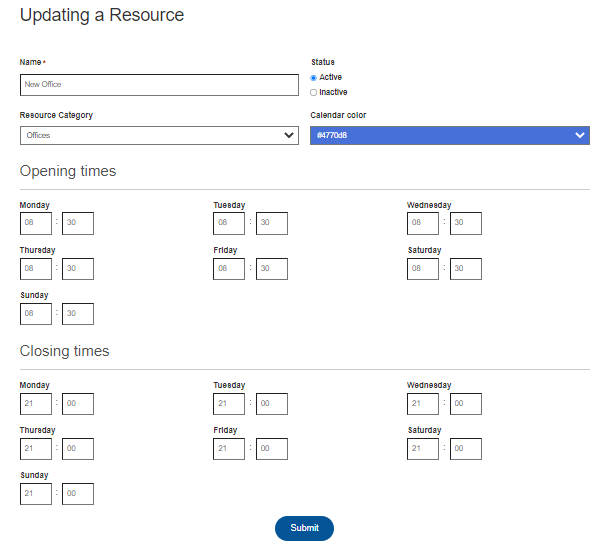Screen dimensions: 606x548
Task: Click the Submit button
Action: click(304, 528)
